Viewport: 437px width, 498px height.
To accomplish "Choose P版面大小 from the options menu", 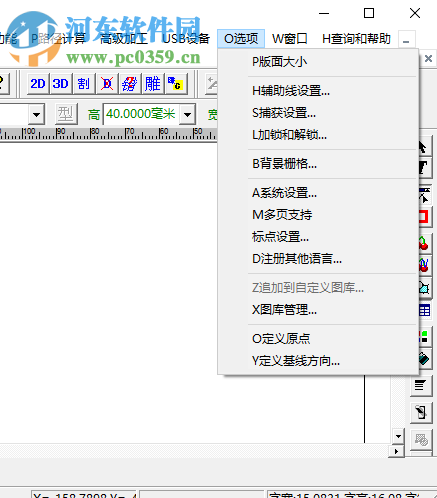I will point(318,62).
